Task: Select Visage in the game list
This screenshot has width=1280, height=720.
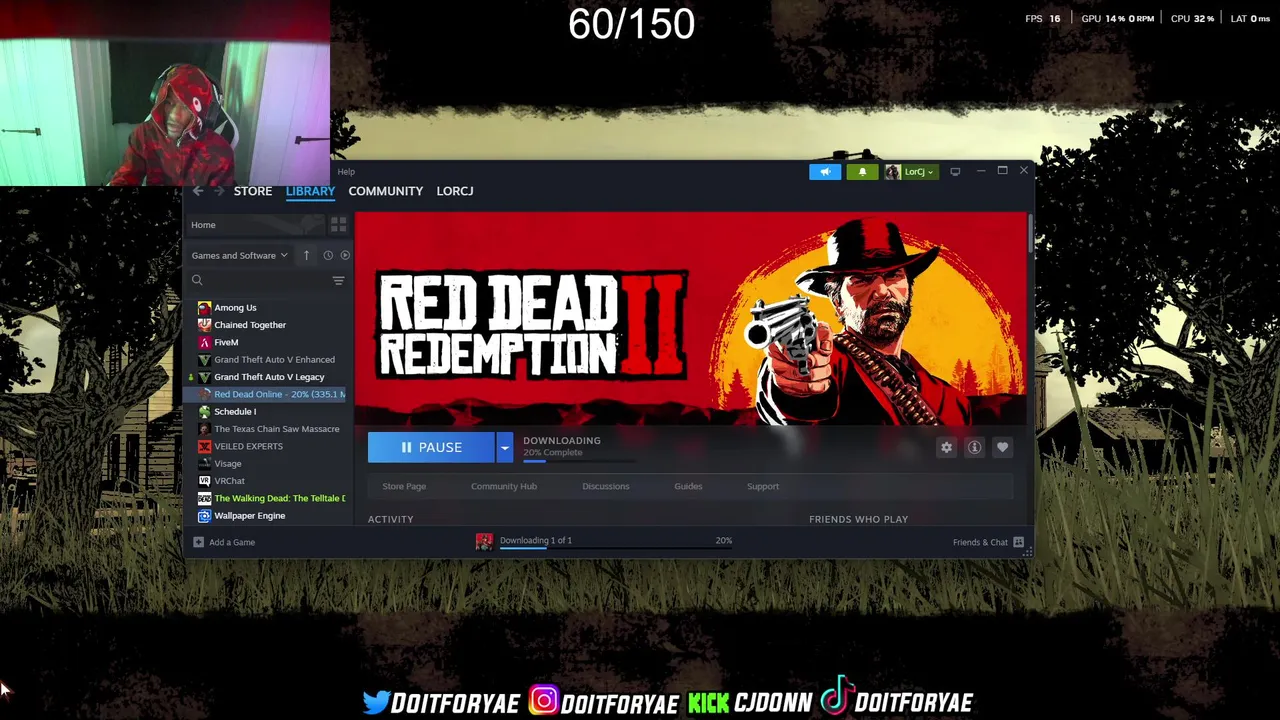Action: coord(227,464)
